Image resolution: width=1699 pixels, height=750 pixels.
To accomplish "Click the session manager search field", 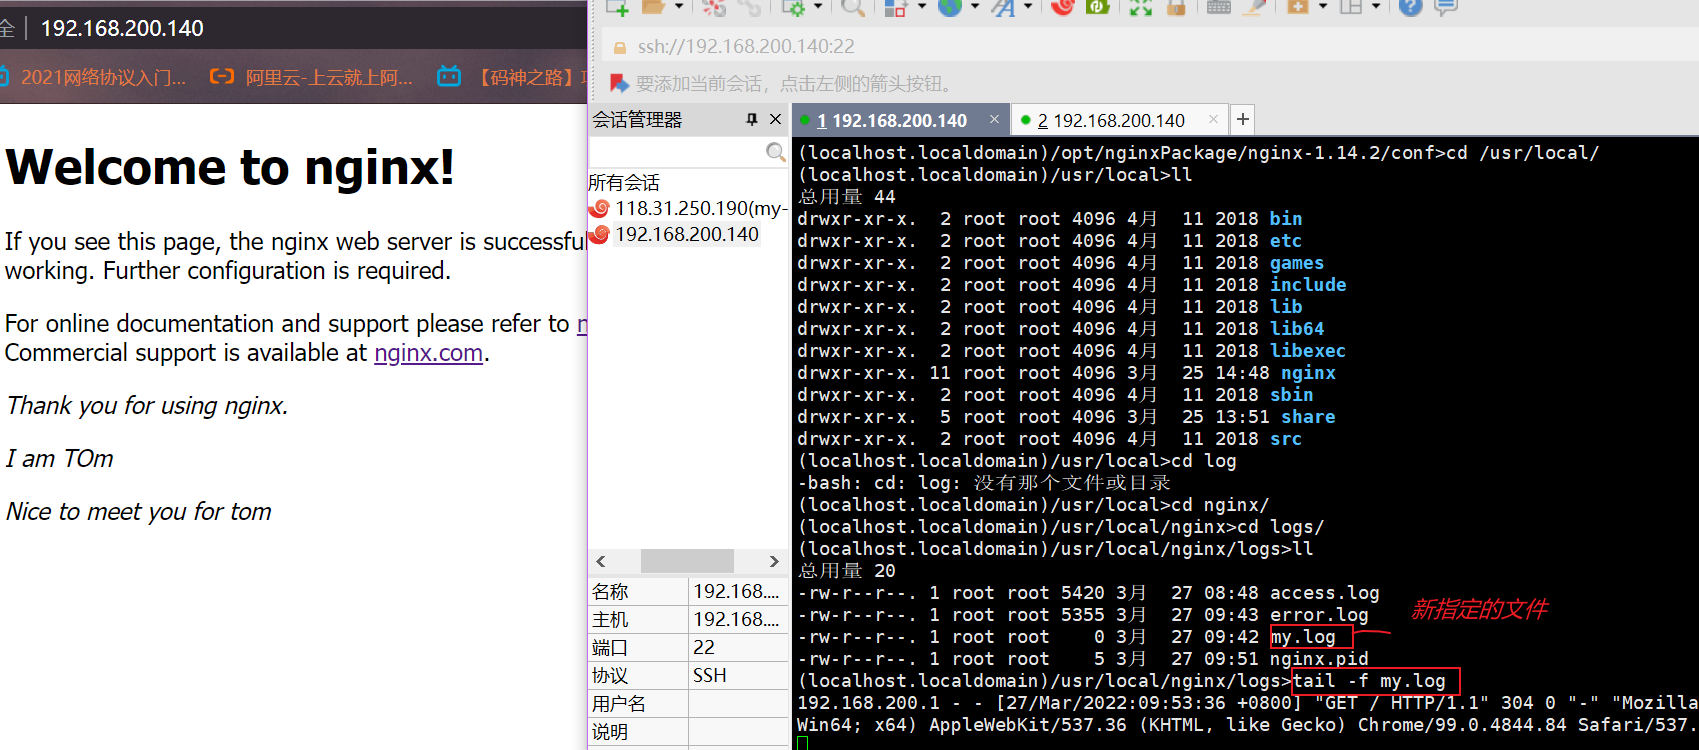I will coord(676,152).
